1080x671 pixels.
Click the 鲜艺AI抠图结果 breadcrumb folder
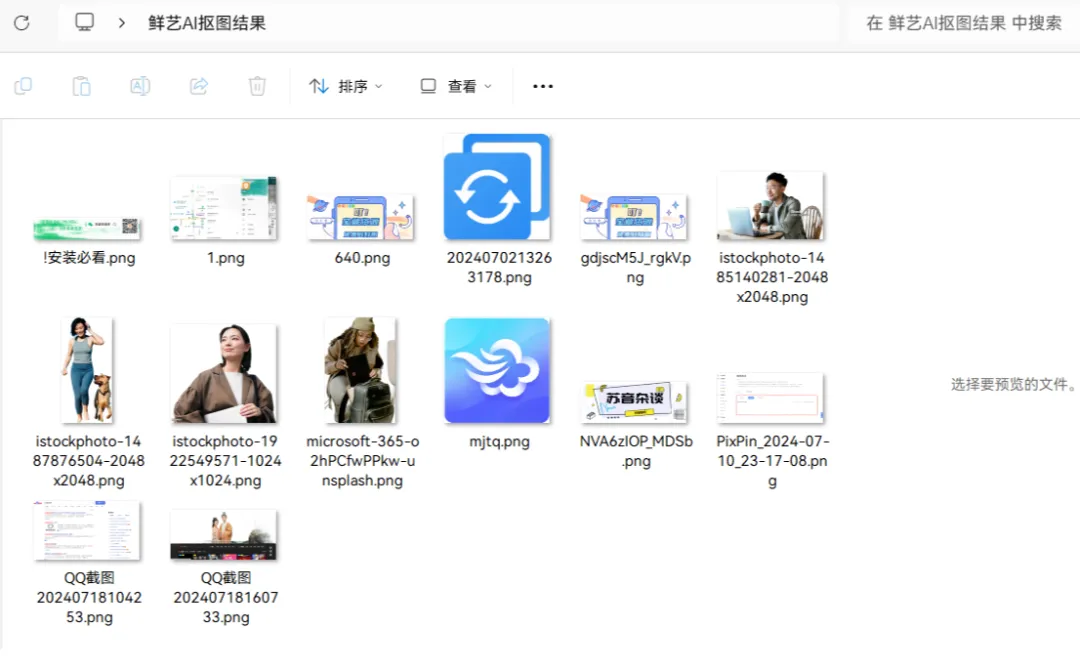(207, 22)
